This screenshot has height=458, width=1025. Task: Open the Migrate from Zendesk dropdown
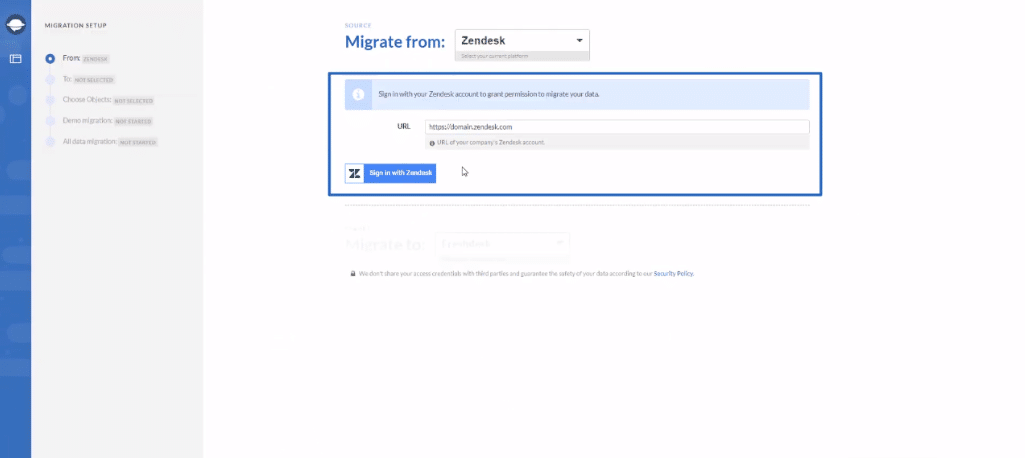522,41
